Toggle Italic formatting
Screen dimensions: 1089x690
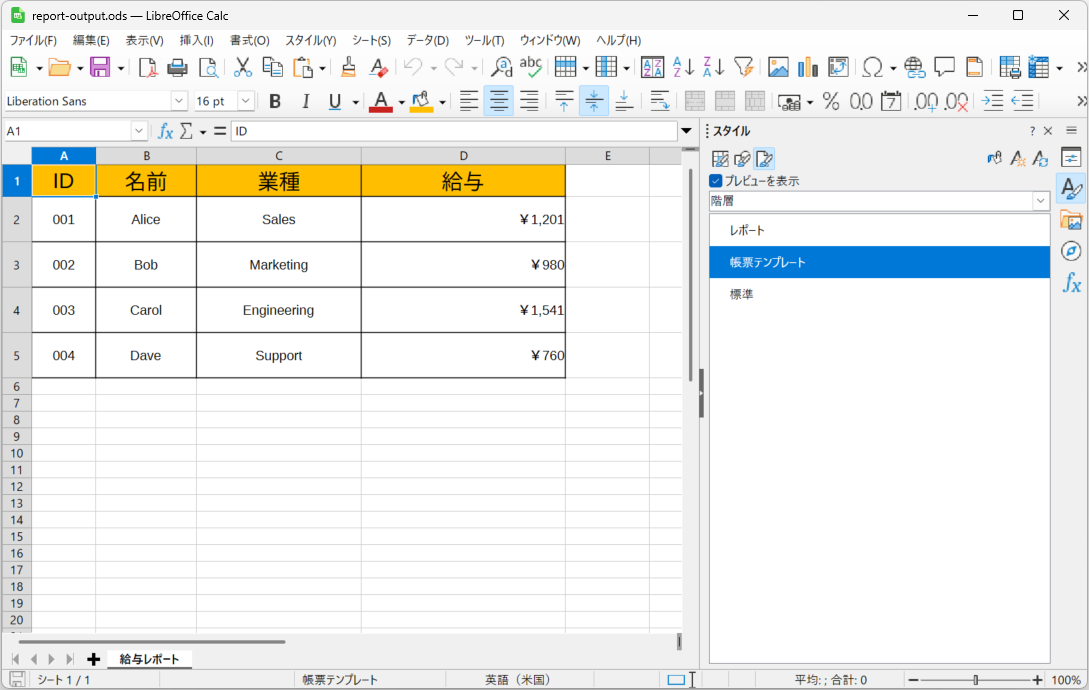[x=306, y=101]
